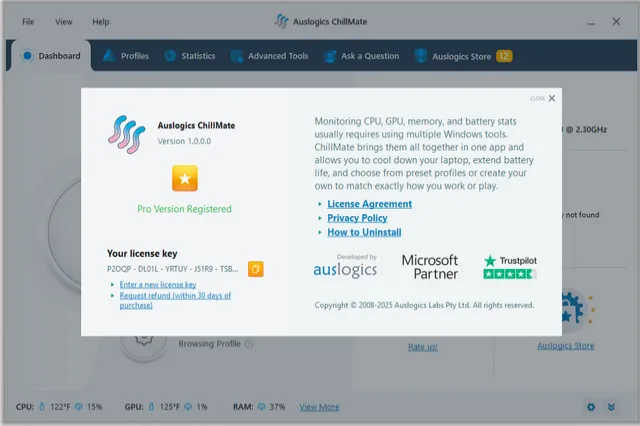Viewport: 640px width, 426px height.
Task: Click the Profiles tab icon
Action: [109, 55]
